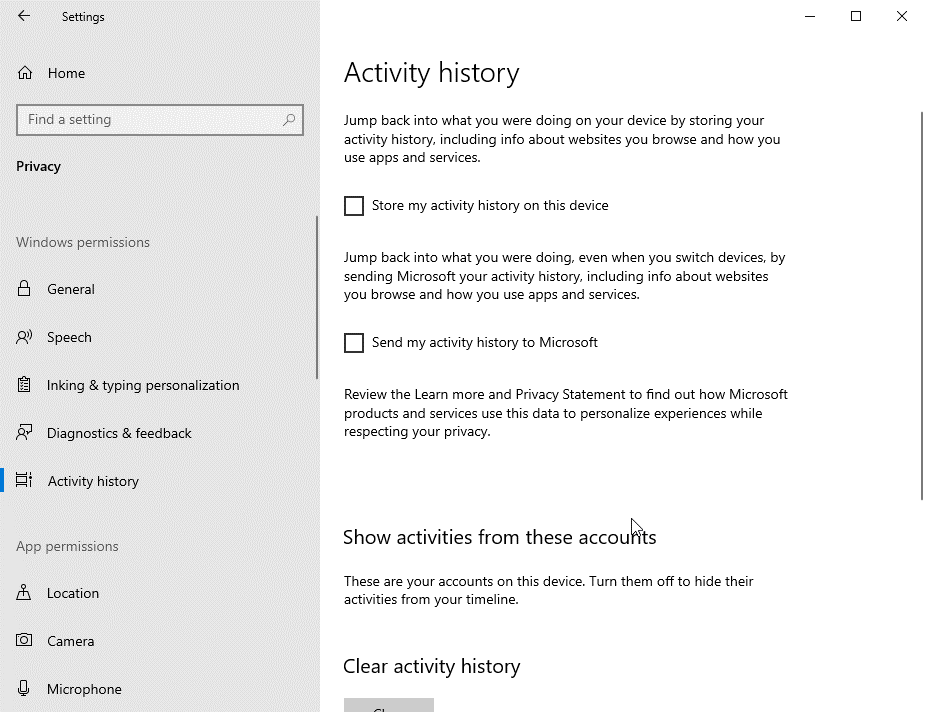Type in the Find a setting box
Image resolution: width=925 pixels, height=712 pixels.
point(150,120)
